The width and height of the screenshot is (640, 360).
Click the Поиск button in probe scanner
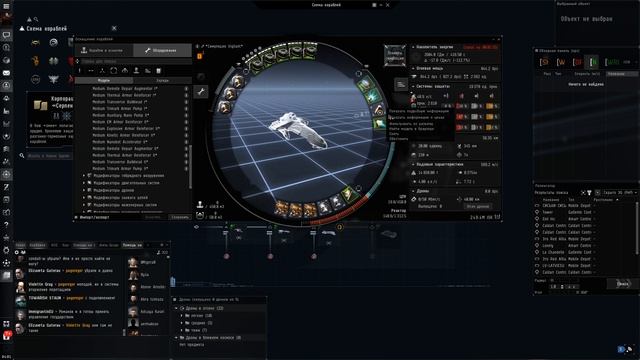[622, 284]
